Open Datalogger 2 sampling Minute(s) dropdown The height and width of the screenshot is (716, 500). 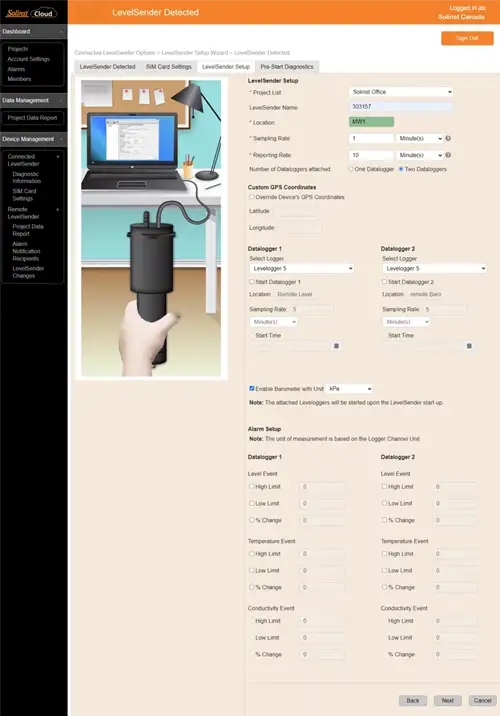pyautogui.click(x=406, y=322)
